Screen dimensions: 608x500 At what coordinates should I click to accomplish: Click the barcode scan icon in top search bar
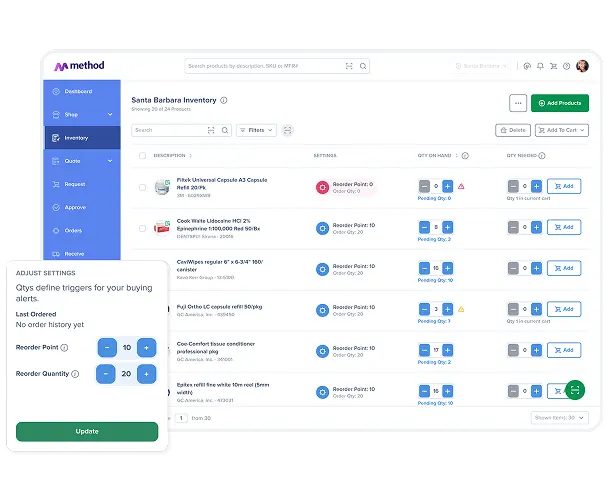coord(349,66)
